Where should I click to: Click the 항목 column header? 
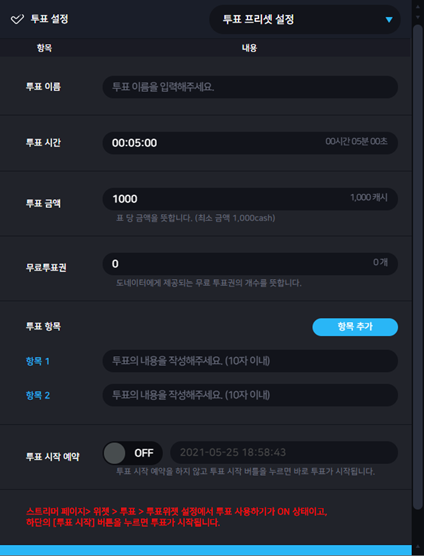tap(44, 48)
